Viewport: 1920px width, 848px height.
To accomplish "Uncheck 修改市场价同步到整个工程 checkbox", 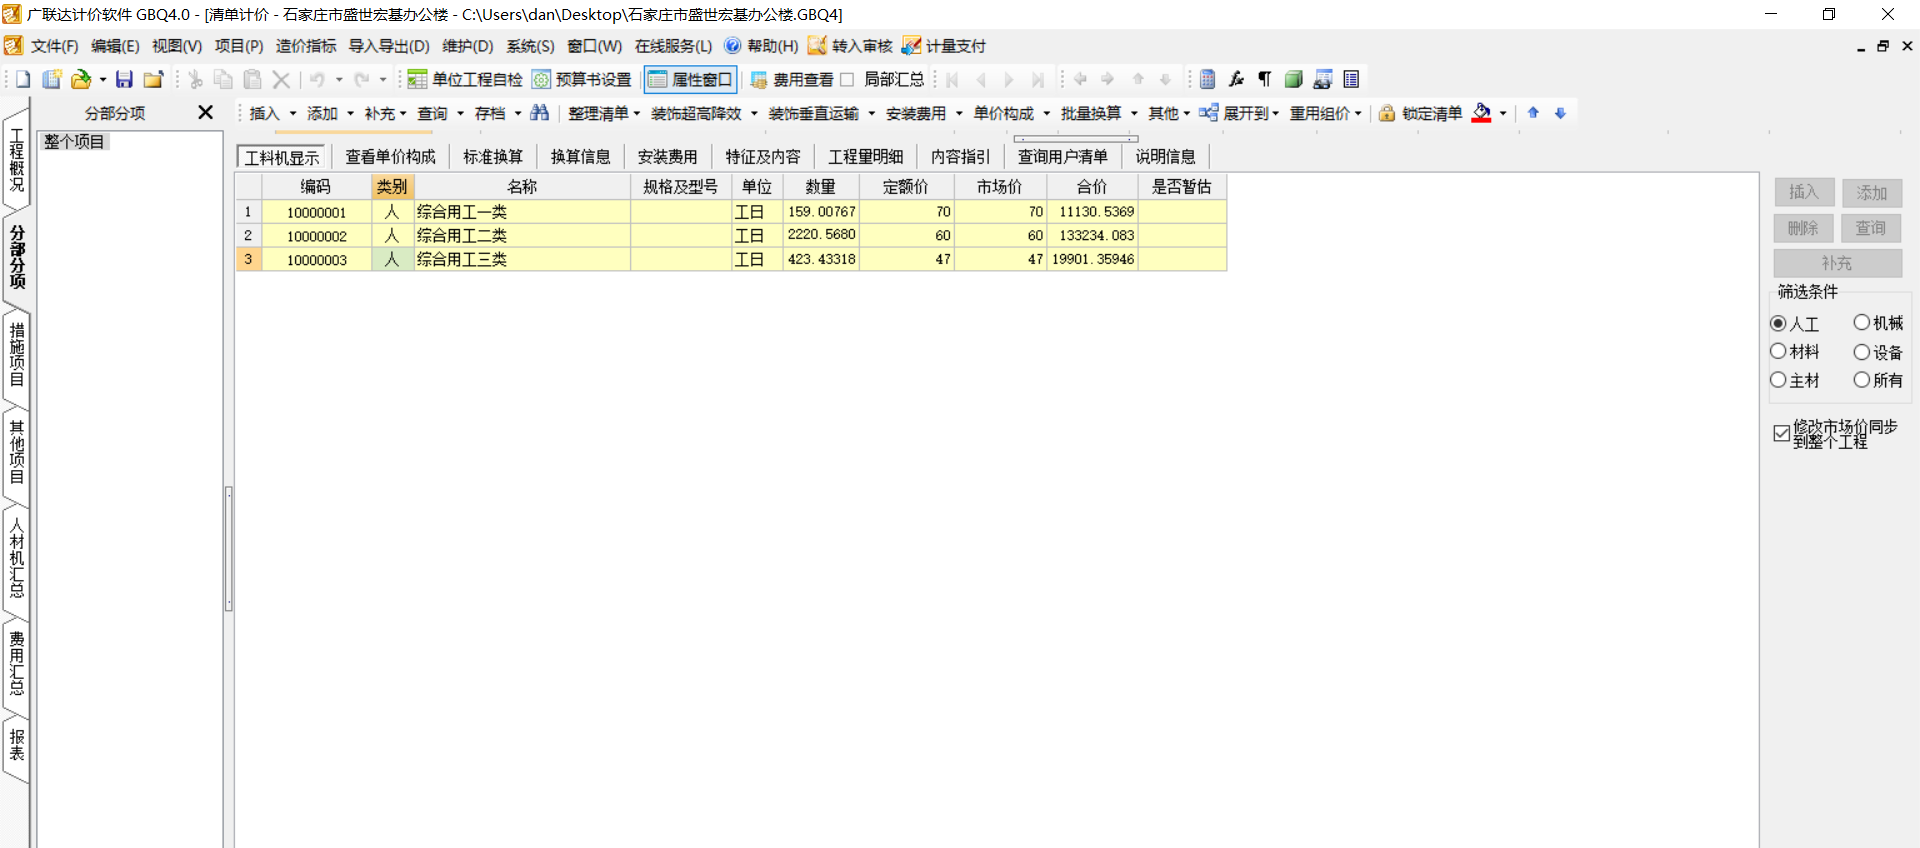I will (x=1781, y=433).
